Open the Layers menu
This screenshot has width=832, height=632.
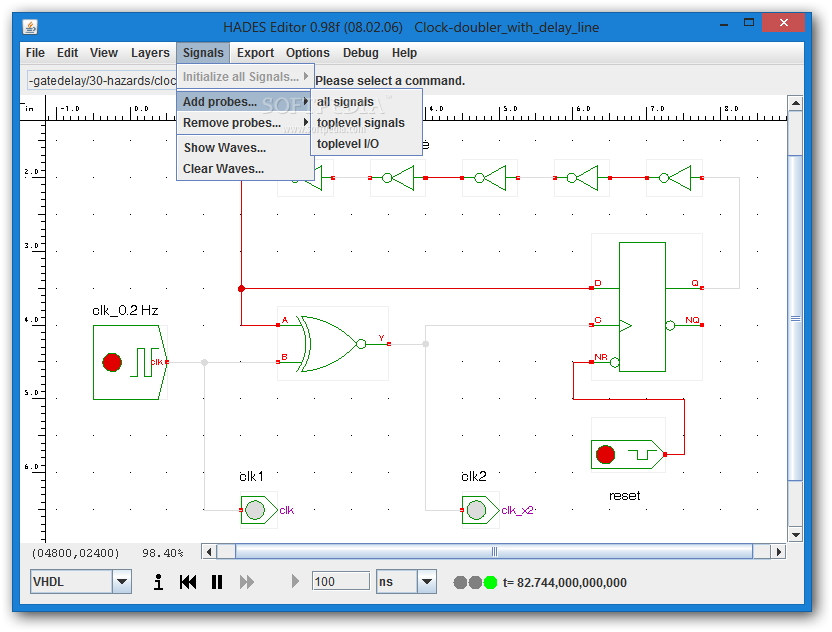tap(150, 53)
